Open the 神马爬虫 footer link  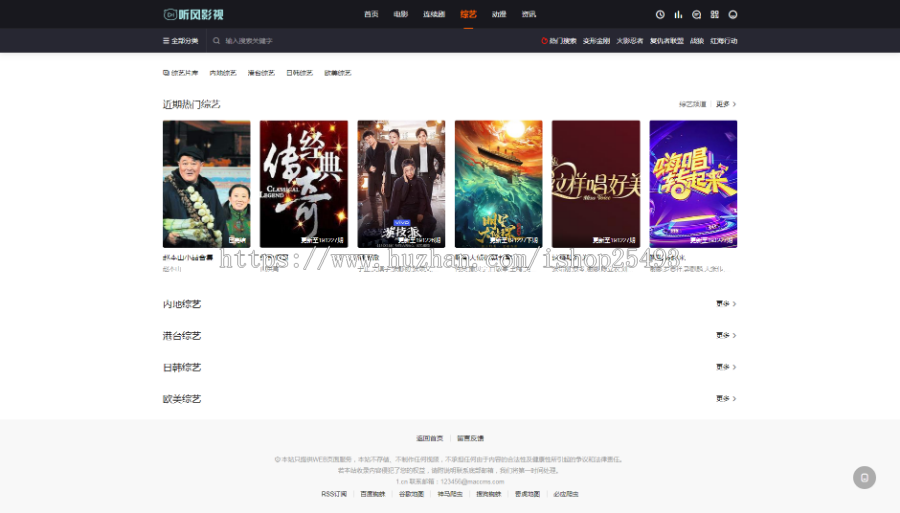(450, 493)
